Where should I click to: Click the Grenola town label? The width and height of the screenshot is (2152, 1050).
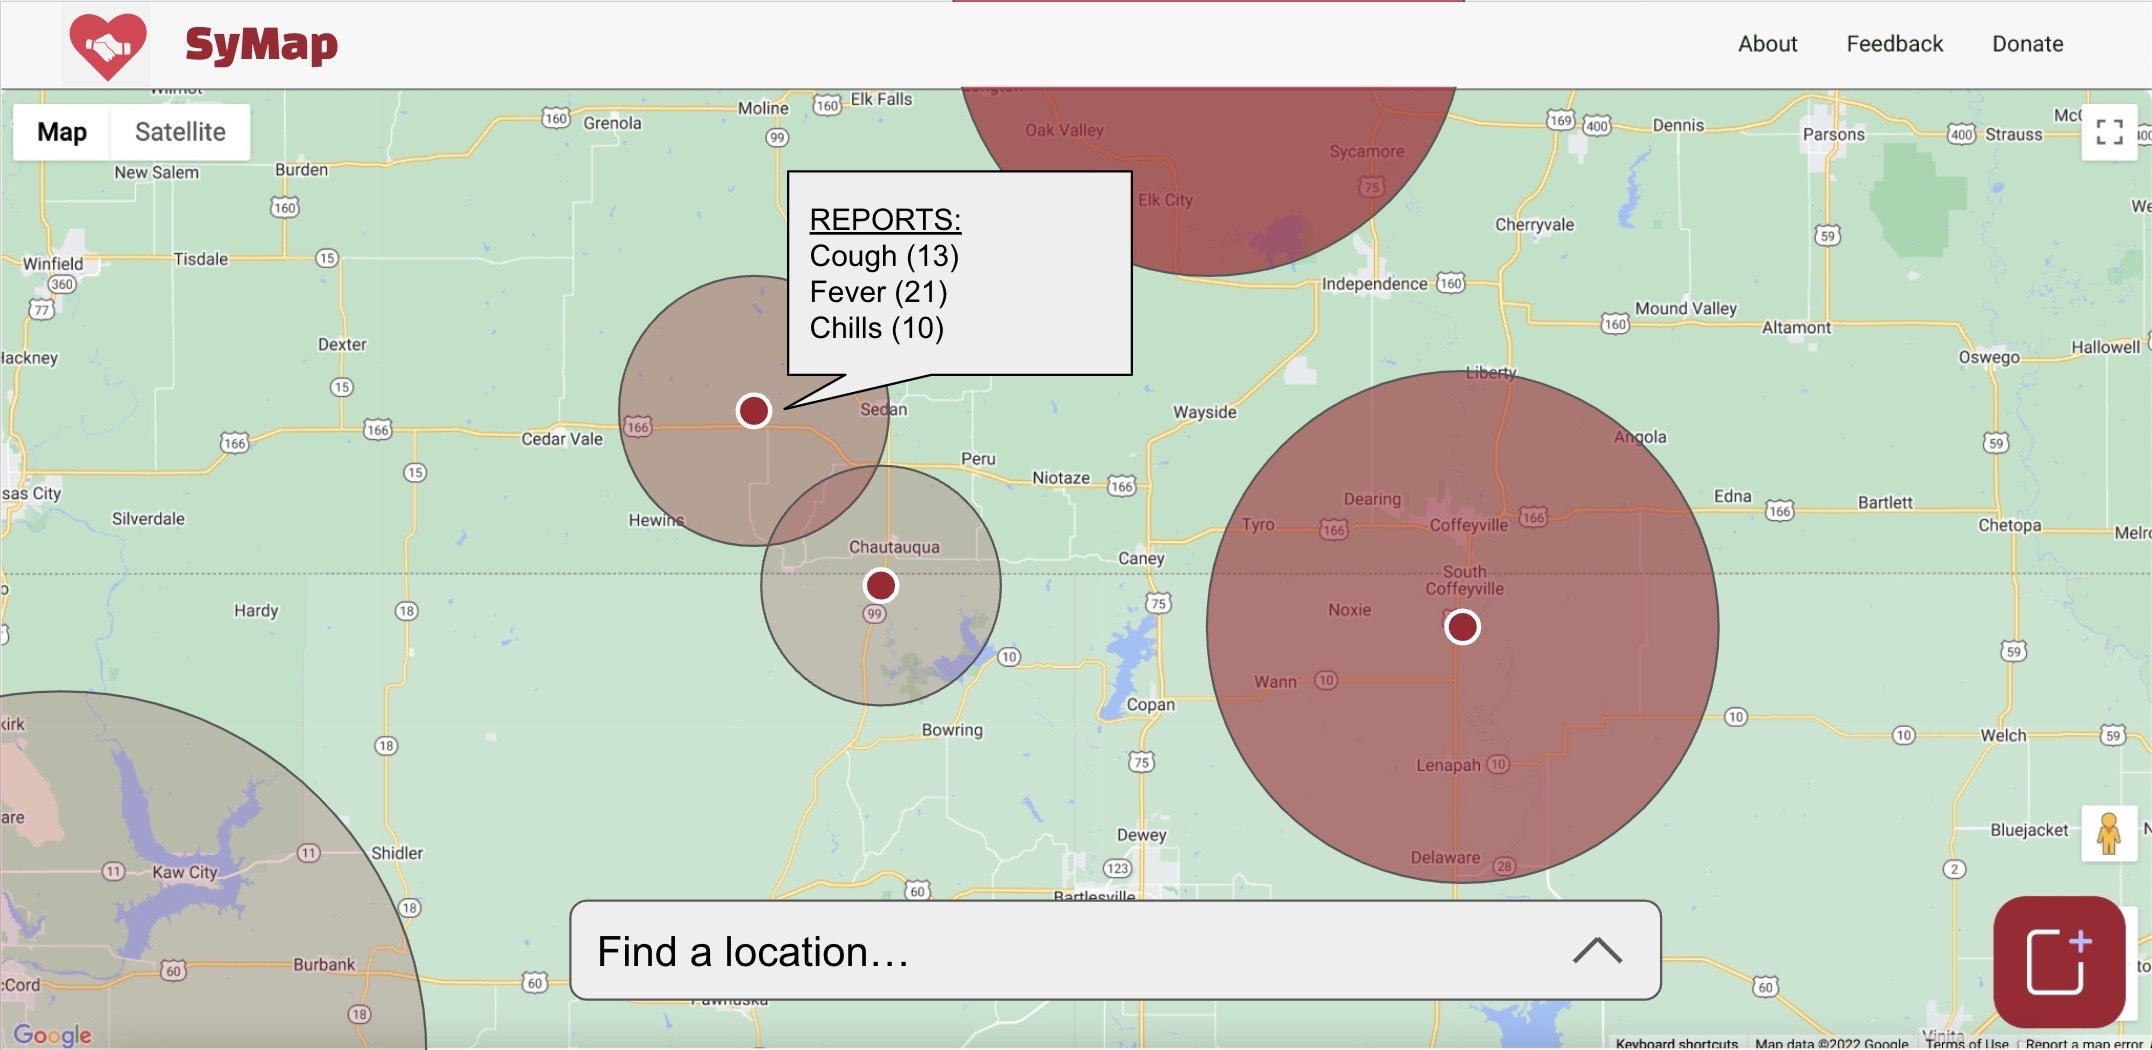[612, 123]
